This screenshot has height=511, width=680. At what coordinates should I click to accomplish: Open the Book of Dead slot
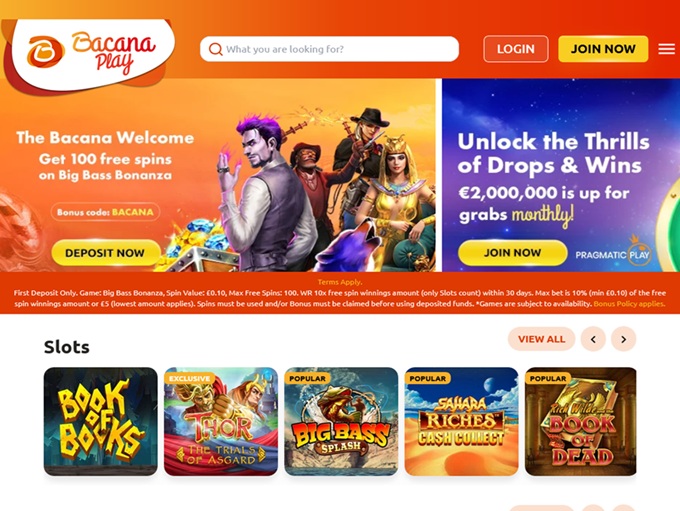point(581,421)
